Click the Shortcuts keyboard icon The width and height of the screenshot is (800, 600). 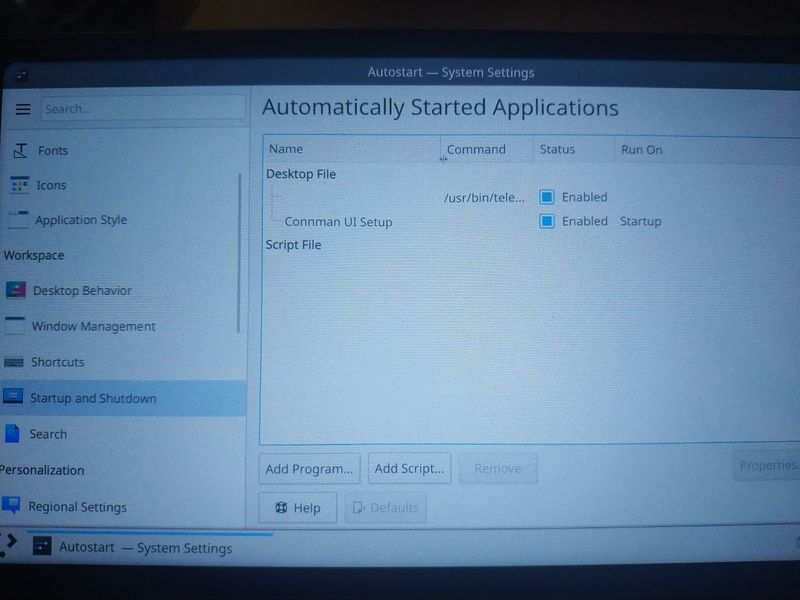(x=13, y=362)
